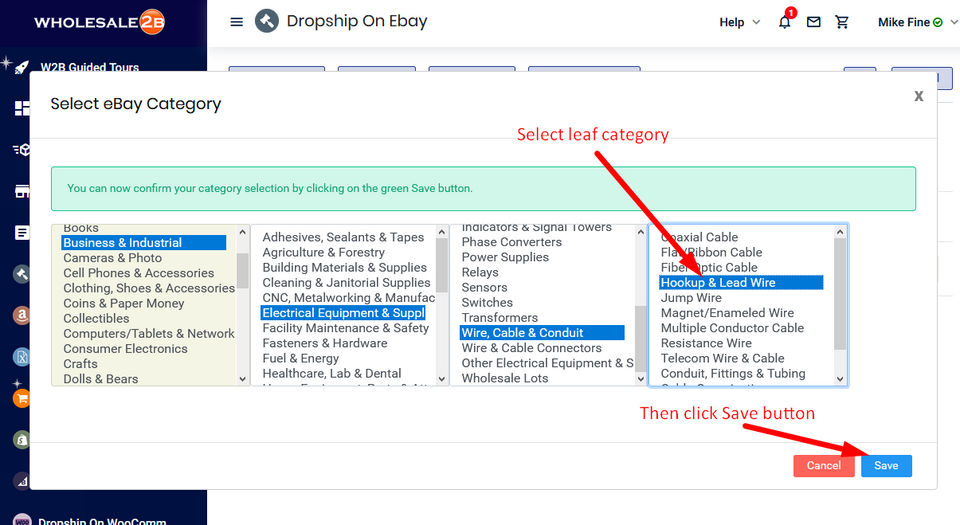Open the Mike Fine account dropdown
960x525 pixels.
click(917, 22)
